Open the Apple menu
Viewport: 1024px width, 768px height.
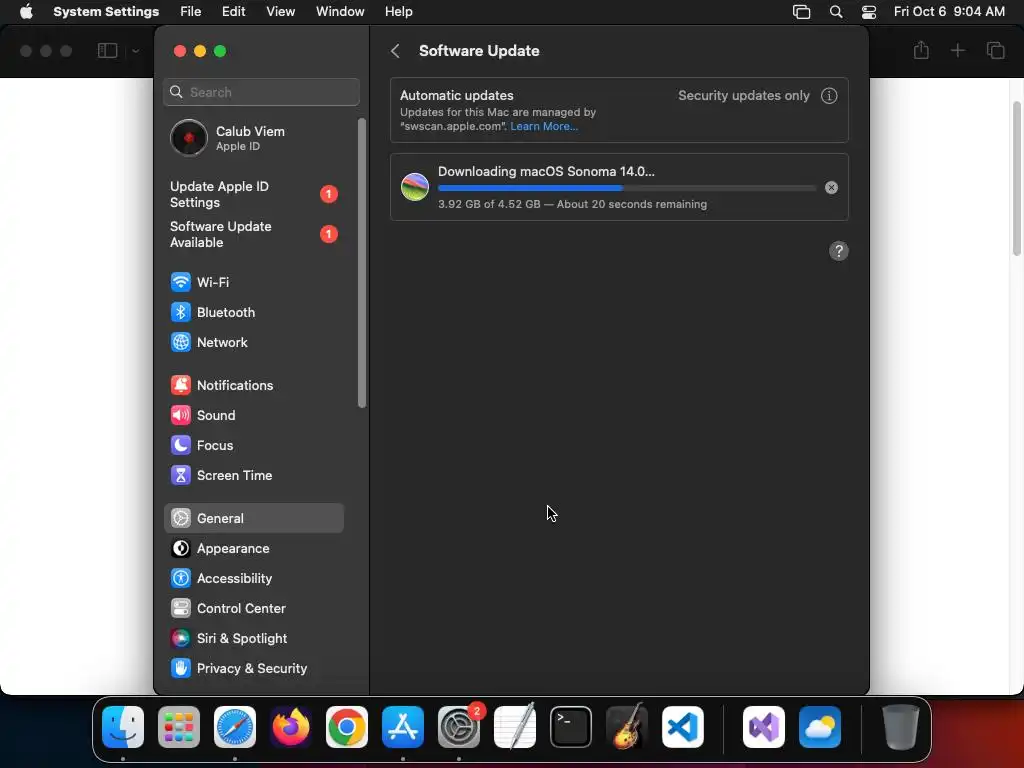[26, 12]
